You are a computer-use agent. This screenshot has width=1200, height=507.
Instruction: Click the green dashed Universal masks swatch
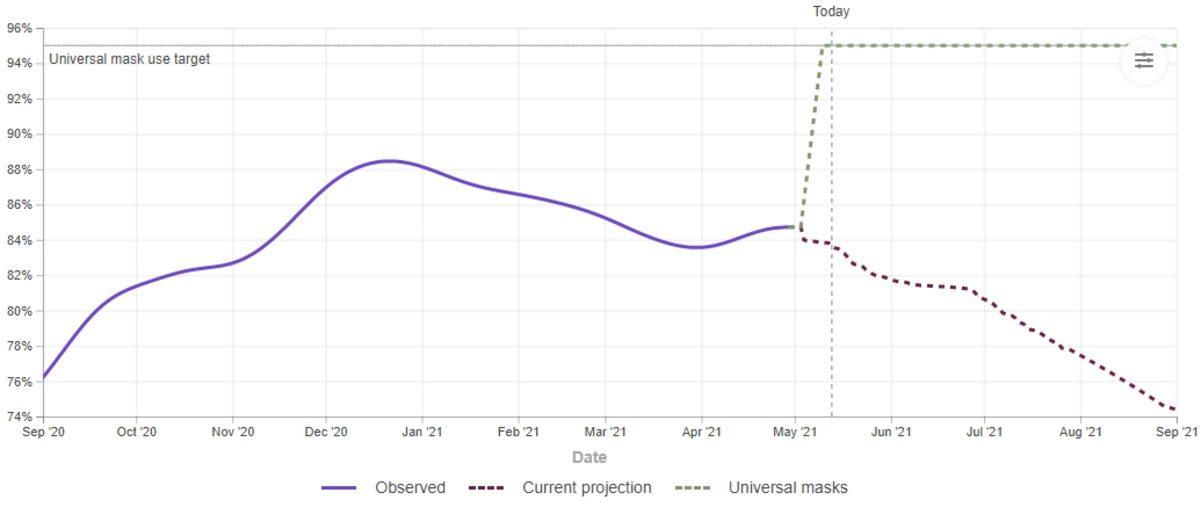point(693,488)
